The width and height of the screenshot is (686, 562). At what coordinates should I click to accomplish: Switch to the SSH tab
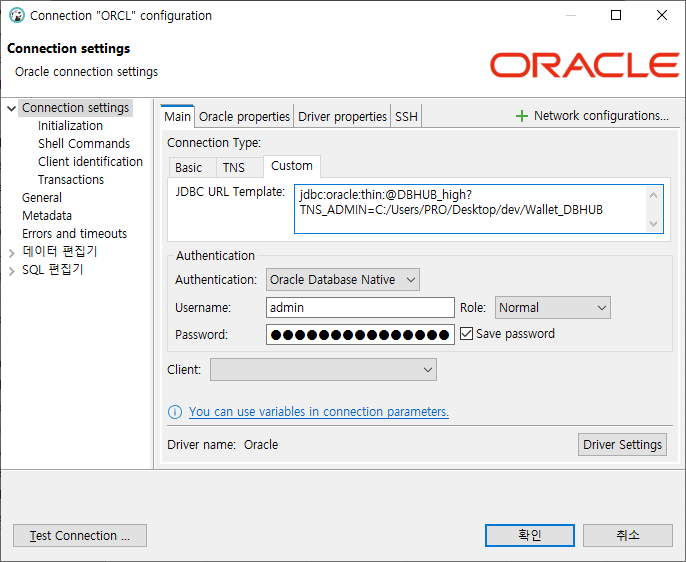click(406, 117)
